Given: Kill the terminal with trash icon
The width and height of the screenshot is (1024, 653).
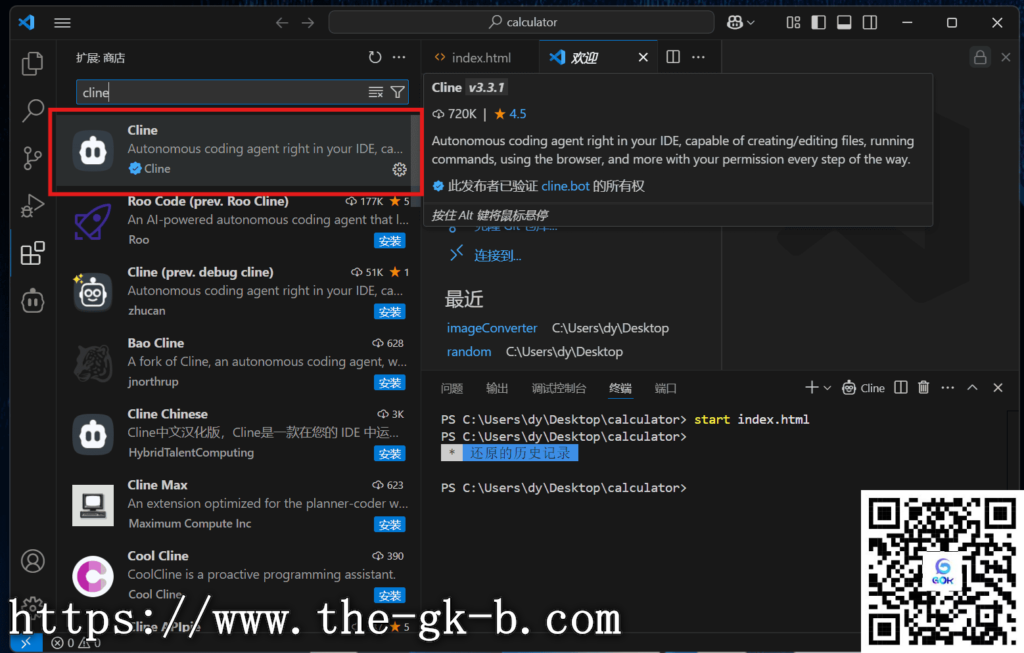Looking at the screenshot, I should click(923, 388).
